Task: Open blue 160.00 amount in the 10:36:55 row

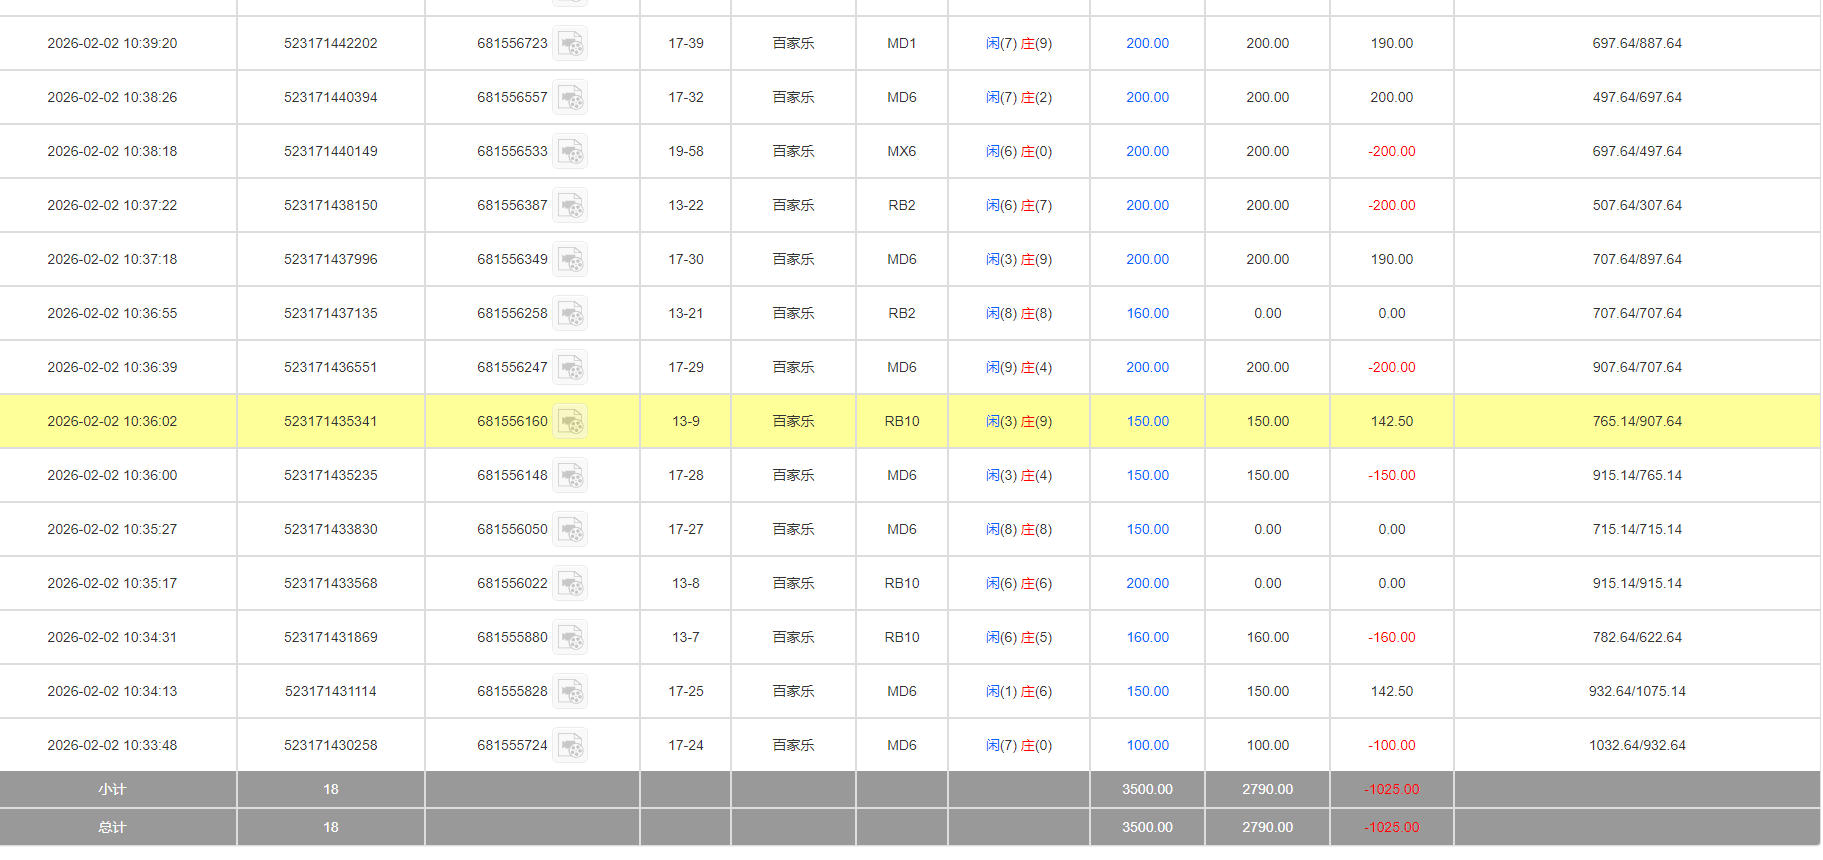Action: [x=1147, y=314]
